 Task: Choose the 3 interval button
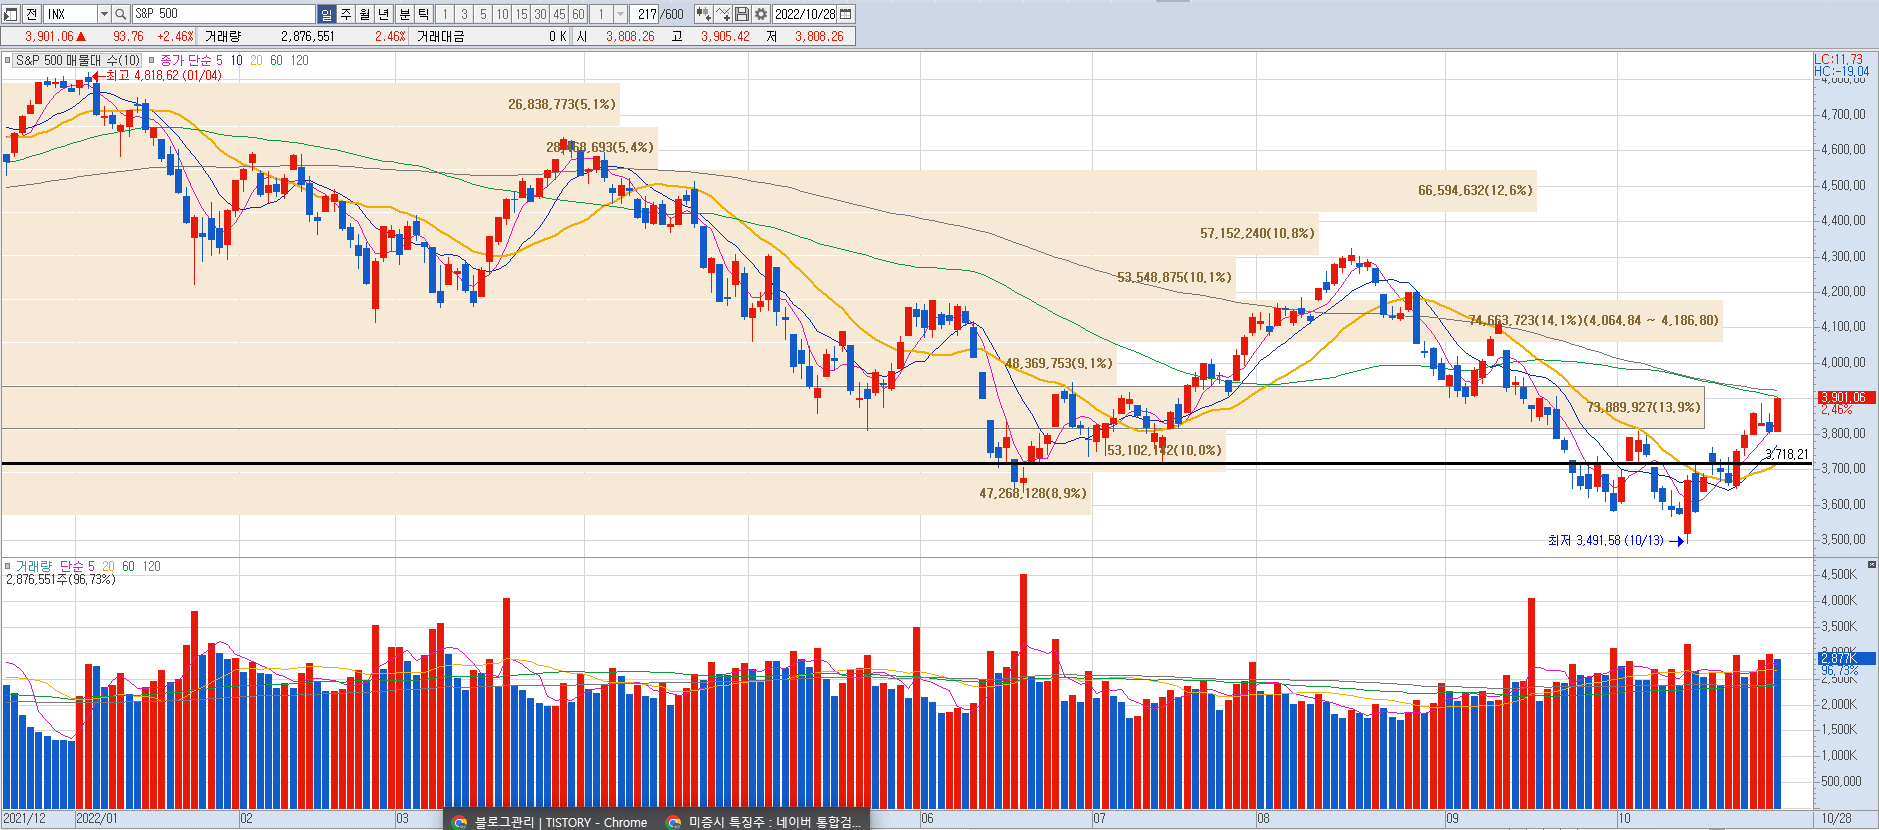[465, 14]
